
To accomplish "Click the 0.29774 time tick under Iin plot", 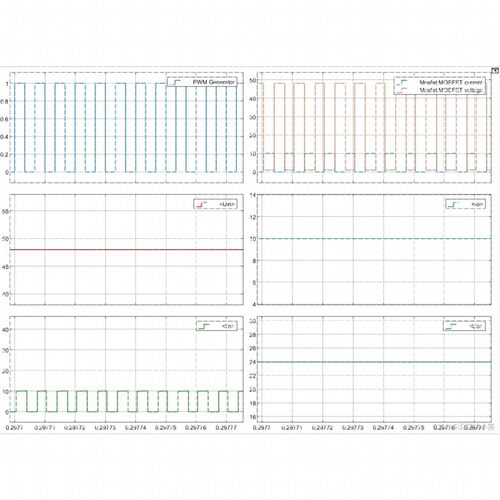I will (x=135, y=427).
